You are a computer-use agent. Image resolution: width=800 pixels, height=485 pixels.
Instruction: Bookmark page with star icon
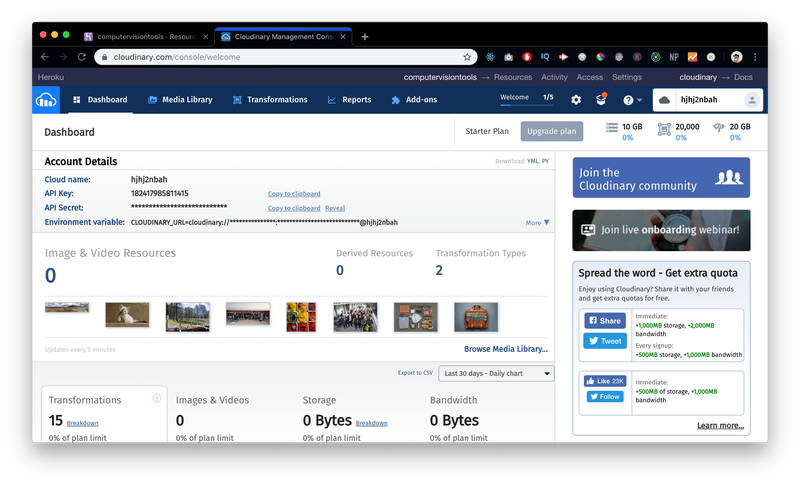click(x=467, y=57)
